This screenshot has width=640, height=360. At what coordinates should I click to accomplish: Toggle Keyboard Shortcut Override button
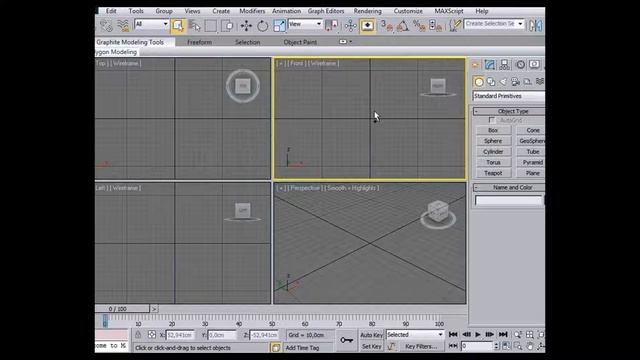[367, 26]
